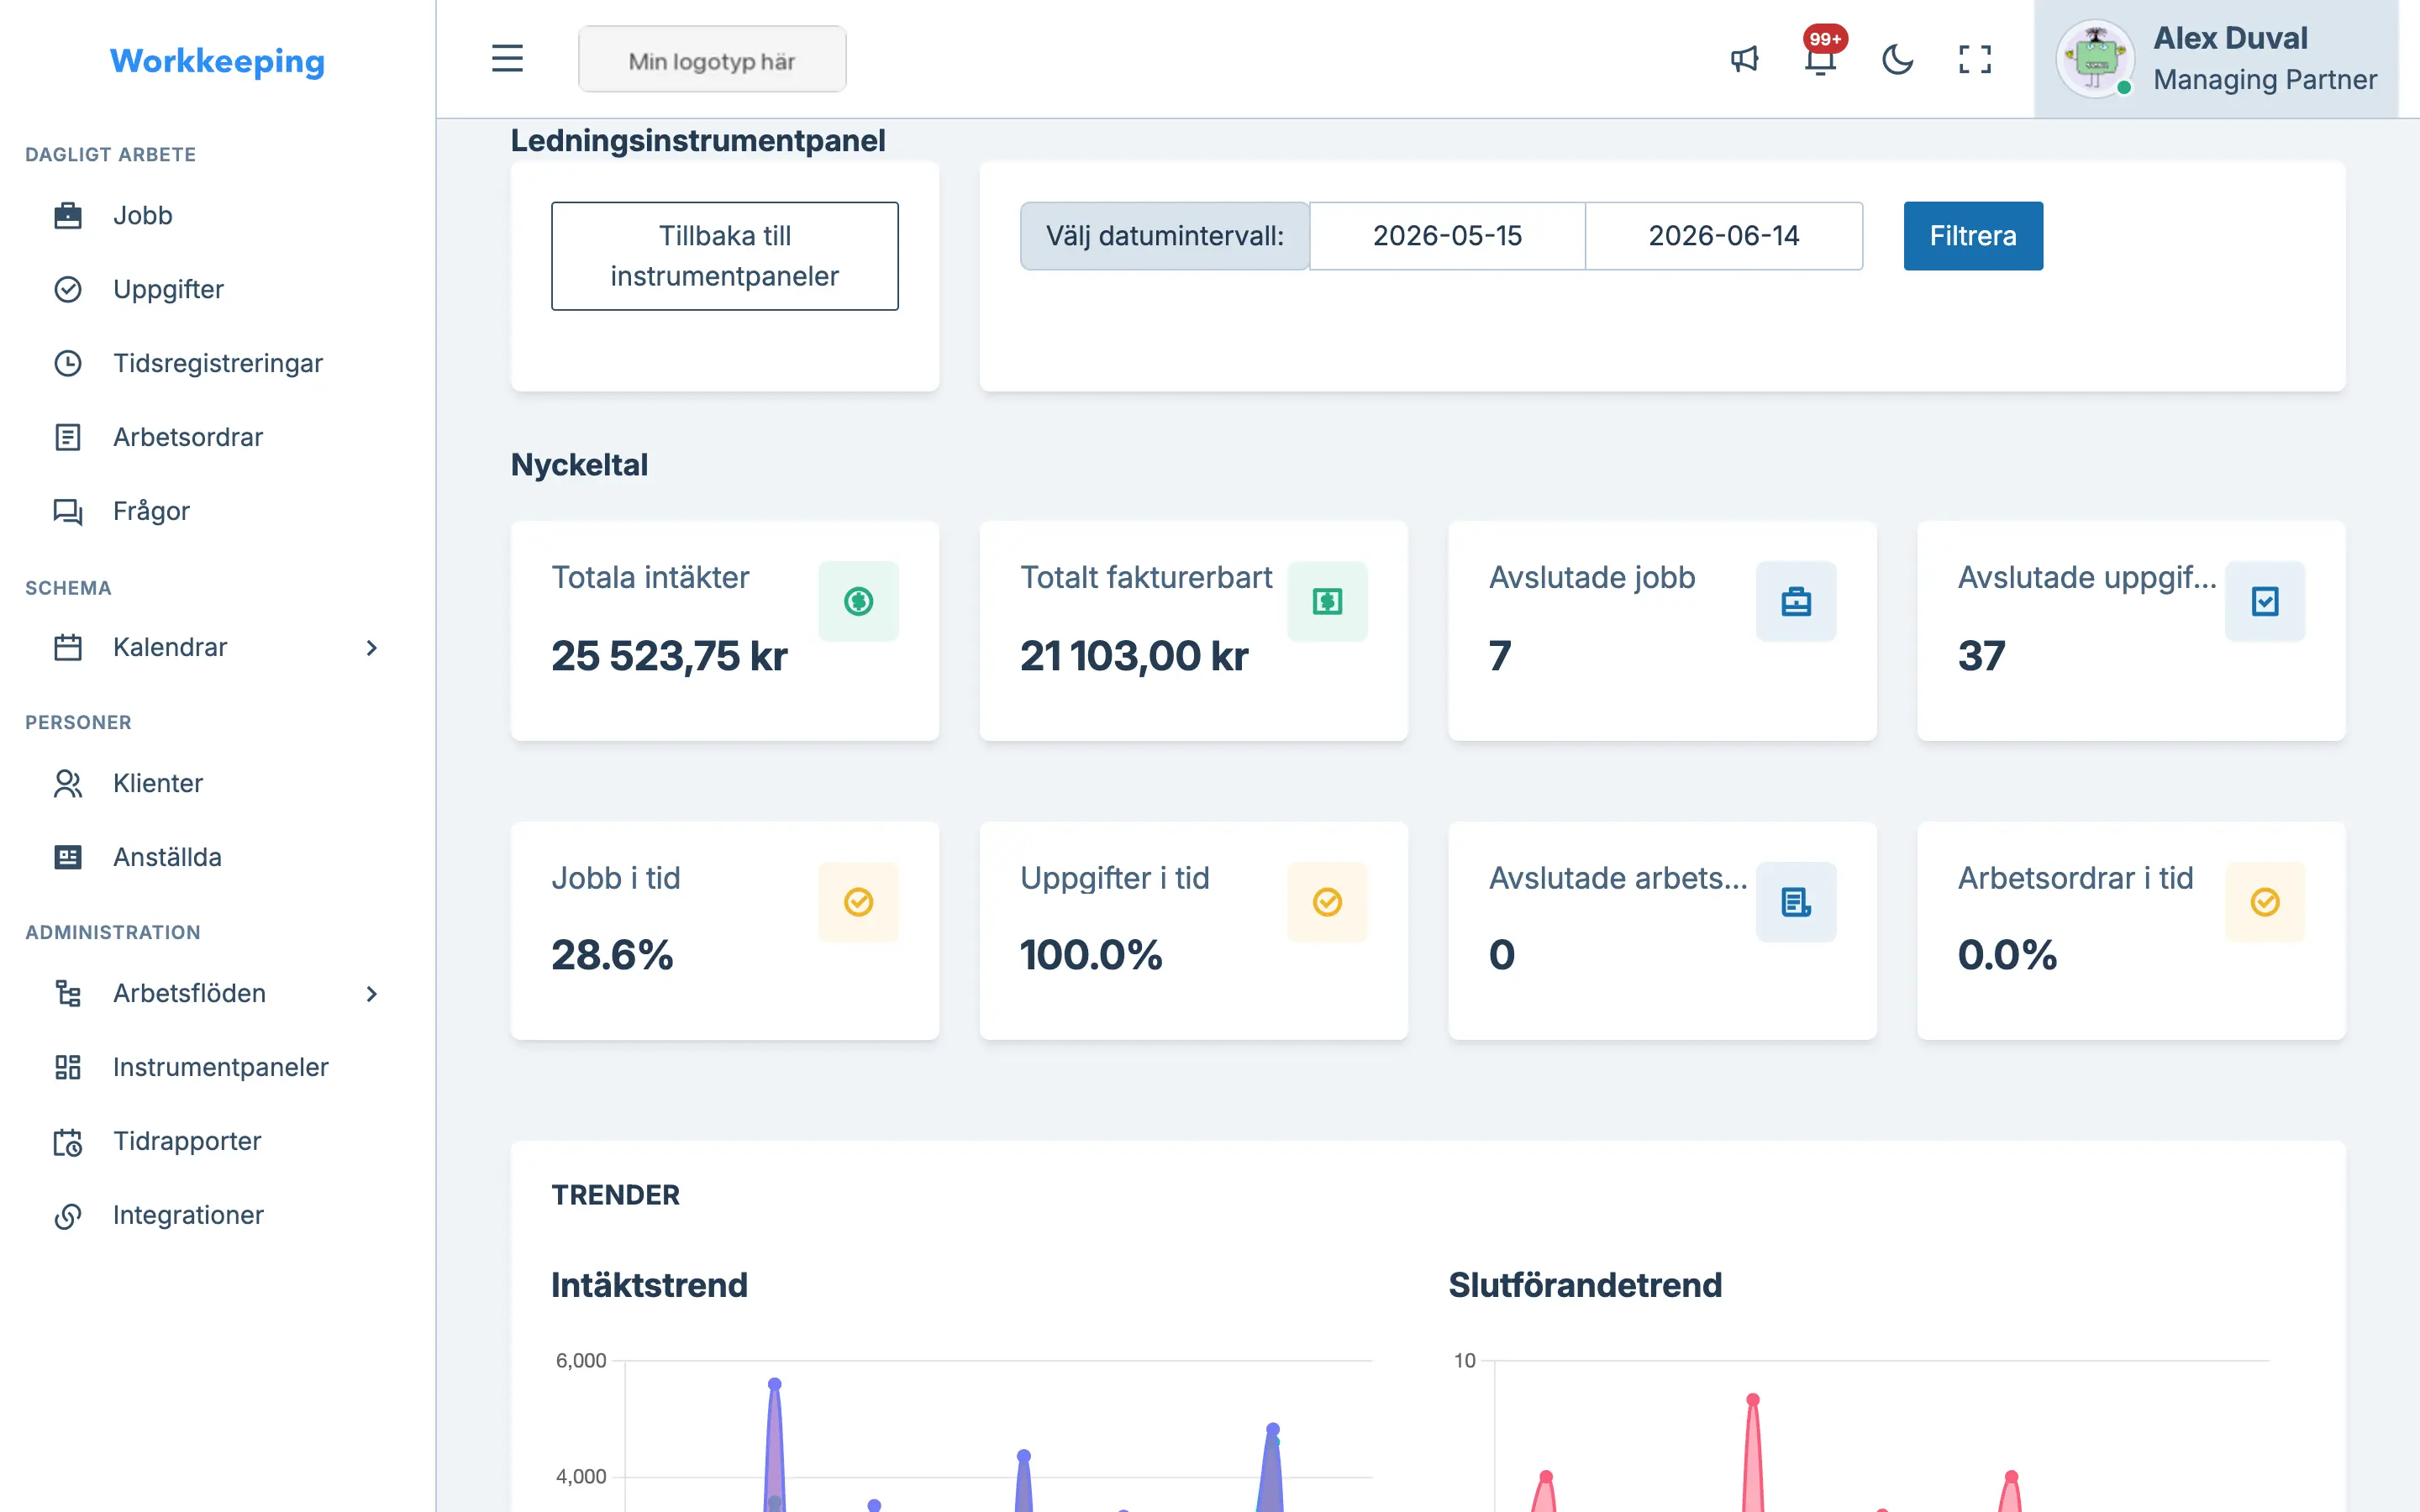This screenshot has height=1512, width=2420.
Task: Click Alex Duval avatar image
Action: coord(2095,59)
